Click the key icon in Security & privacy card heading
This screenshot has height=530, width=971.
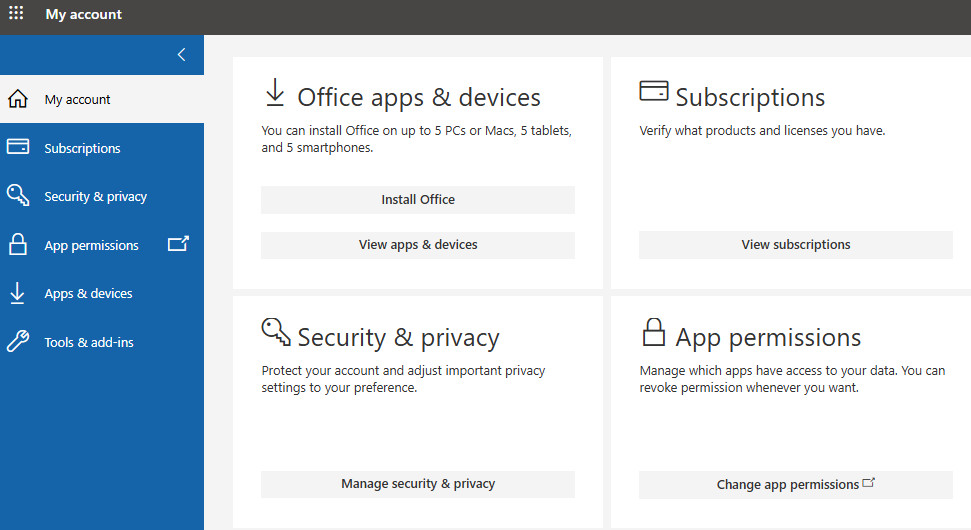(276, 331)
